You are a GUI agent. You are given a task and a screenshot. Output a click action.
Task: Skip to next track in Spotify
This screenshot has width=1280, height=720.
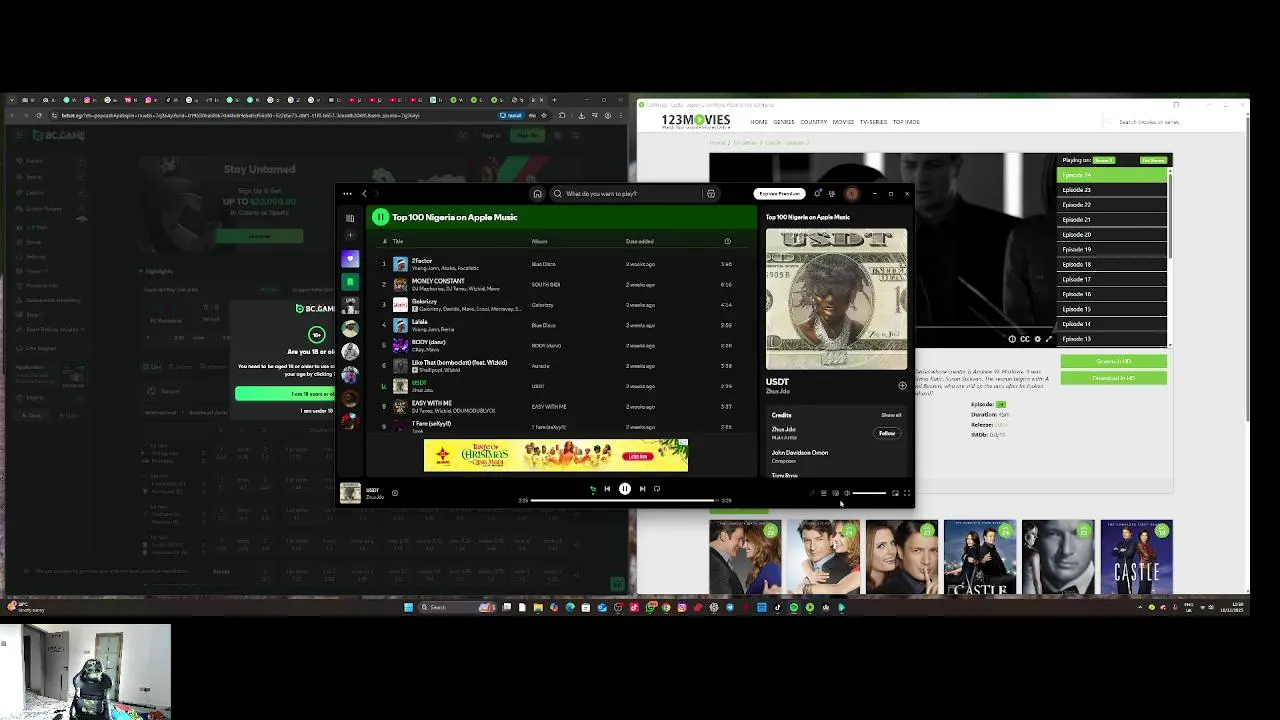tap(642, 489)
